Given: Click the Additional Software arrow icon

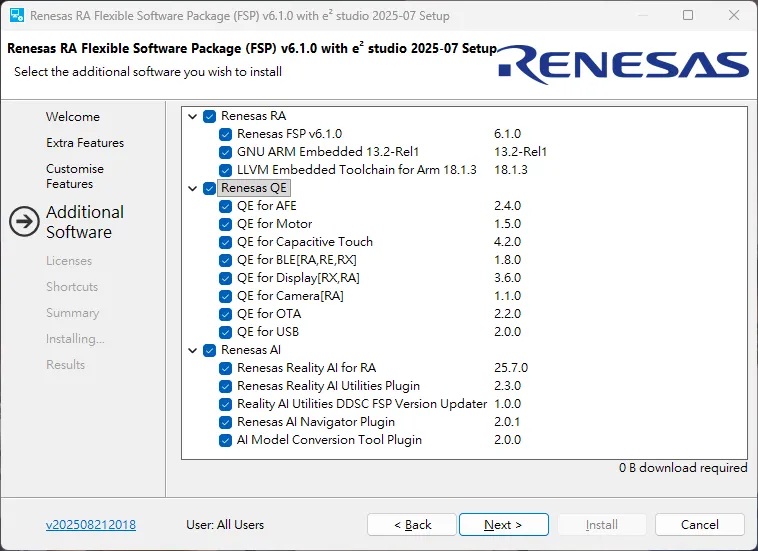Looking at the screenshot, I should tap(24, 222).
